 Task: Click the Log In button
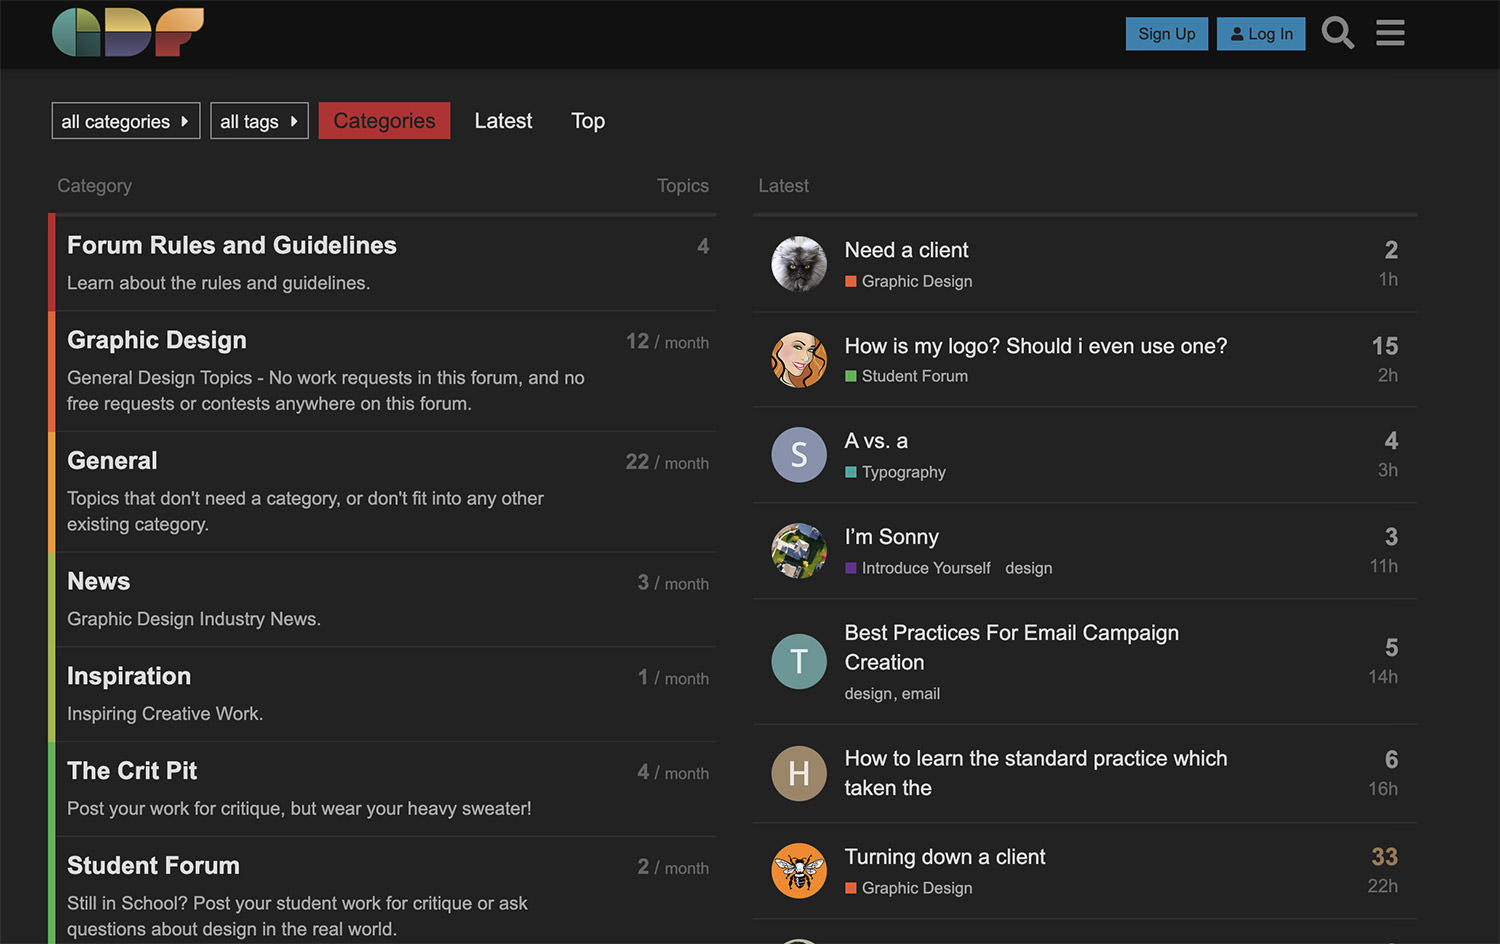pyautogui.click(x=1261, y=33)
